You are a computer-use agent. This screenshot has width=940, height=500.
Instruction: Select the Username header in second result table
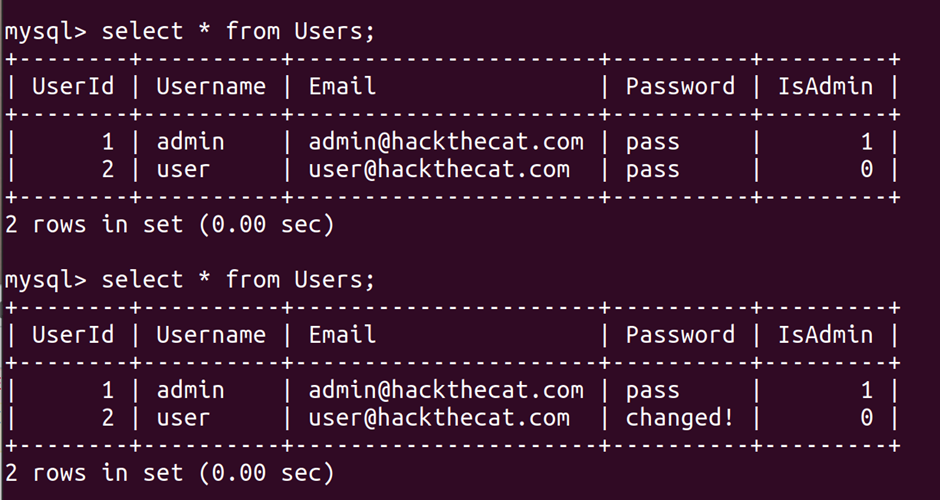point(211,334)
